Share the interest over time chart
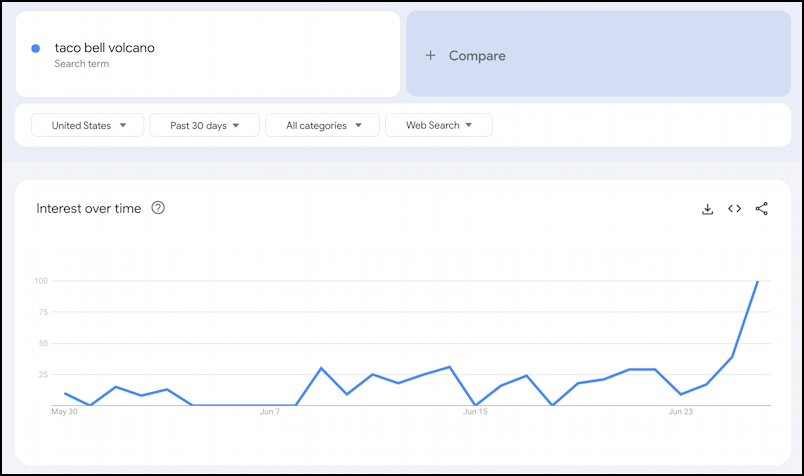804x476 pixels. [x=761, y=208]
